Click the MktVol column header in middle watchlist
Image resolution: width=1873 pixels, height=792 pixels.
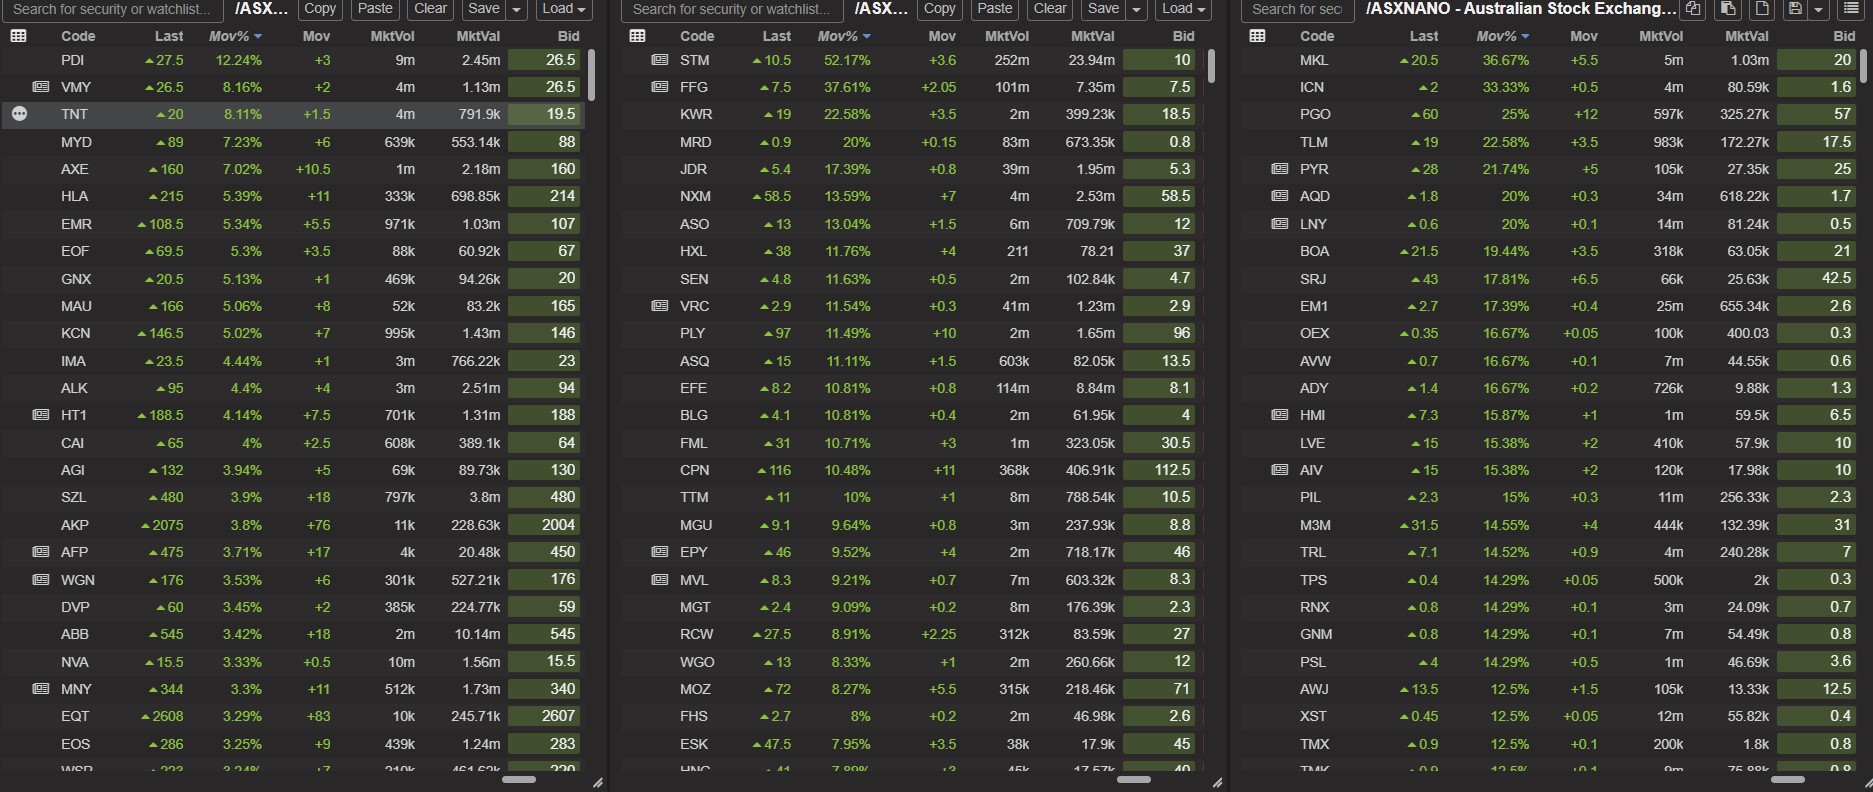1007,36
